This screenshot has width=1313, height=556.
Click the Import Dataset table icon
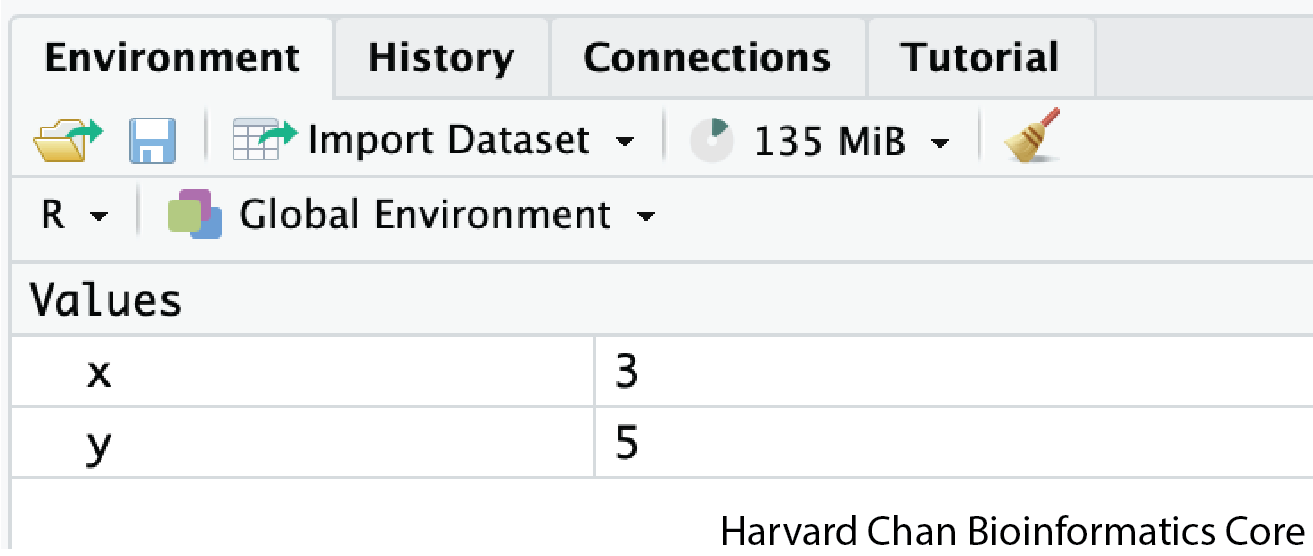264,139
